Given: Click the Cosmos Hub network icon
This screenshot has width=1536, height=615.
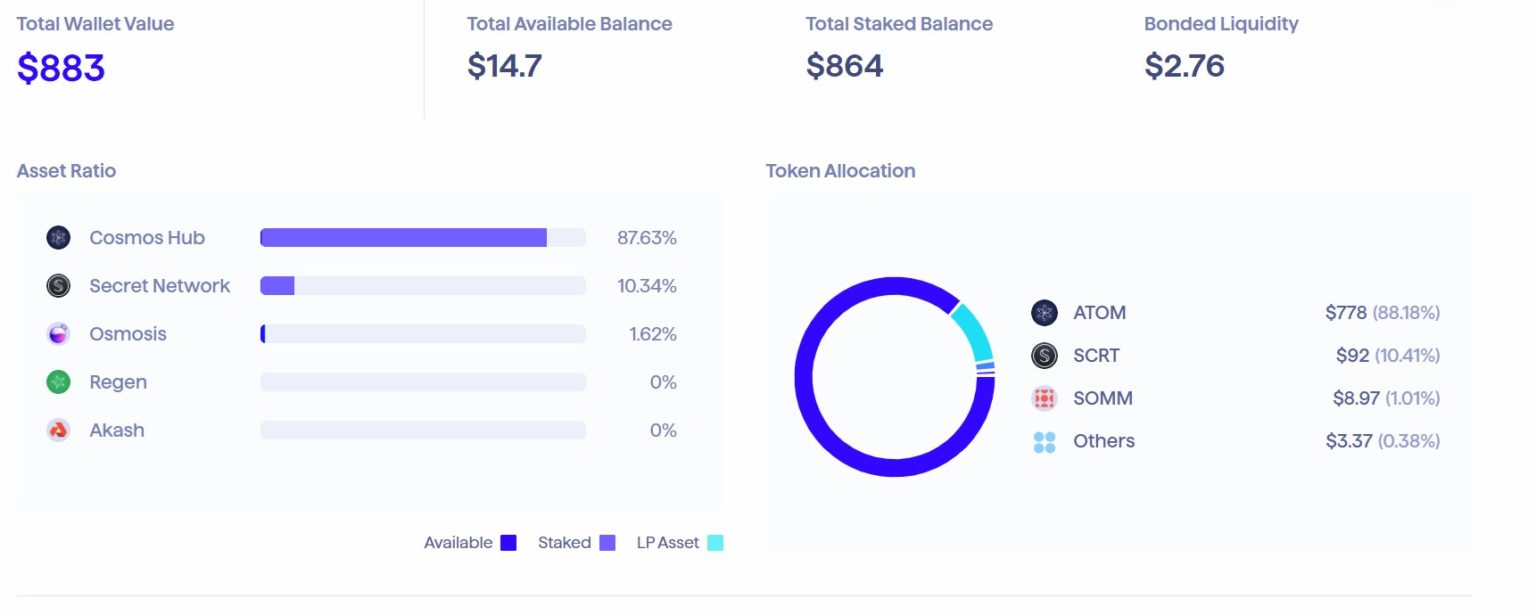Looking at the screenshot, I should point(59,237).
